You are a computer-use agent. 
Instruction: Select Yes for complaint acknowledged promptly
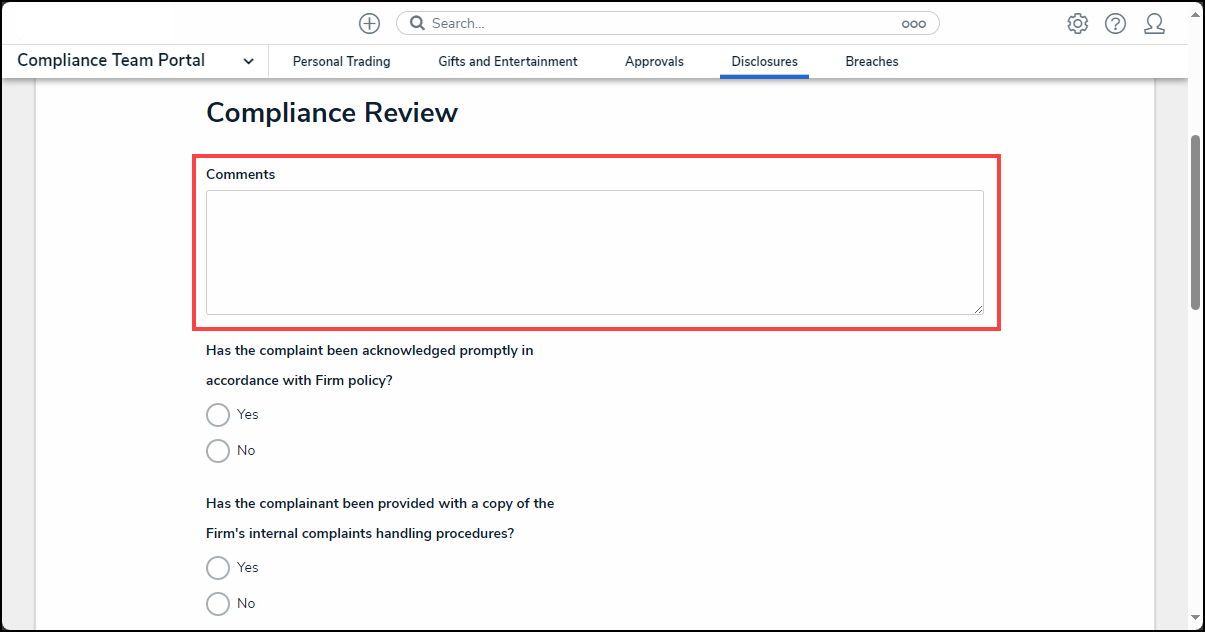[218, 415]
